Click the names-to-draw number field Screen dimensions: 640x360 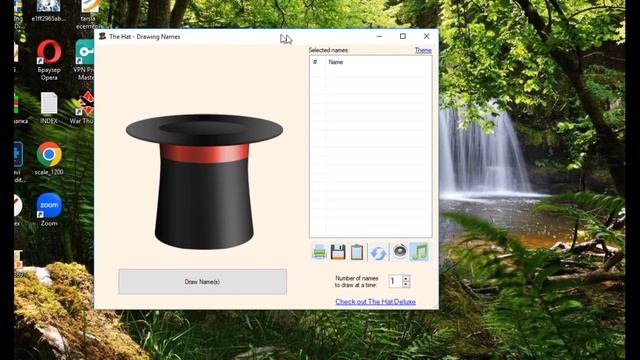coord(395,281)
